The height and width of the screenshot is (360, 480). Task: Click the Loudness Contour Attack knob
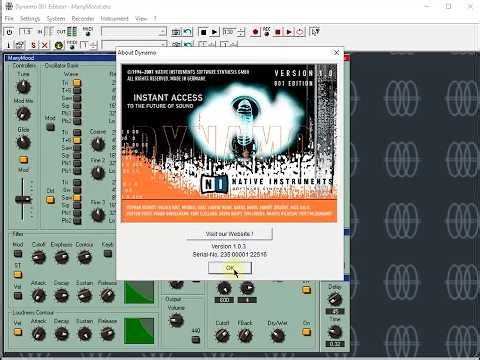click(39, 333)
